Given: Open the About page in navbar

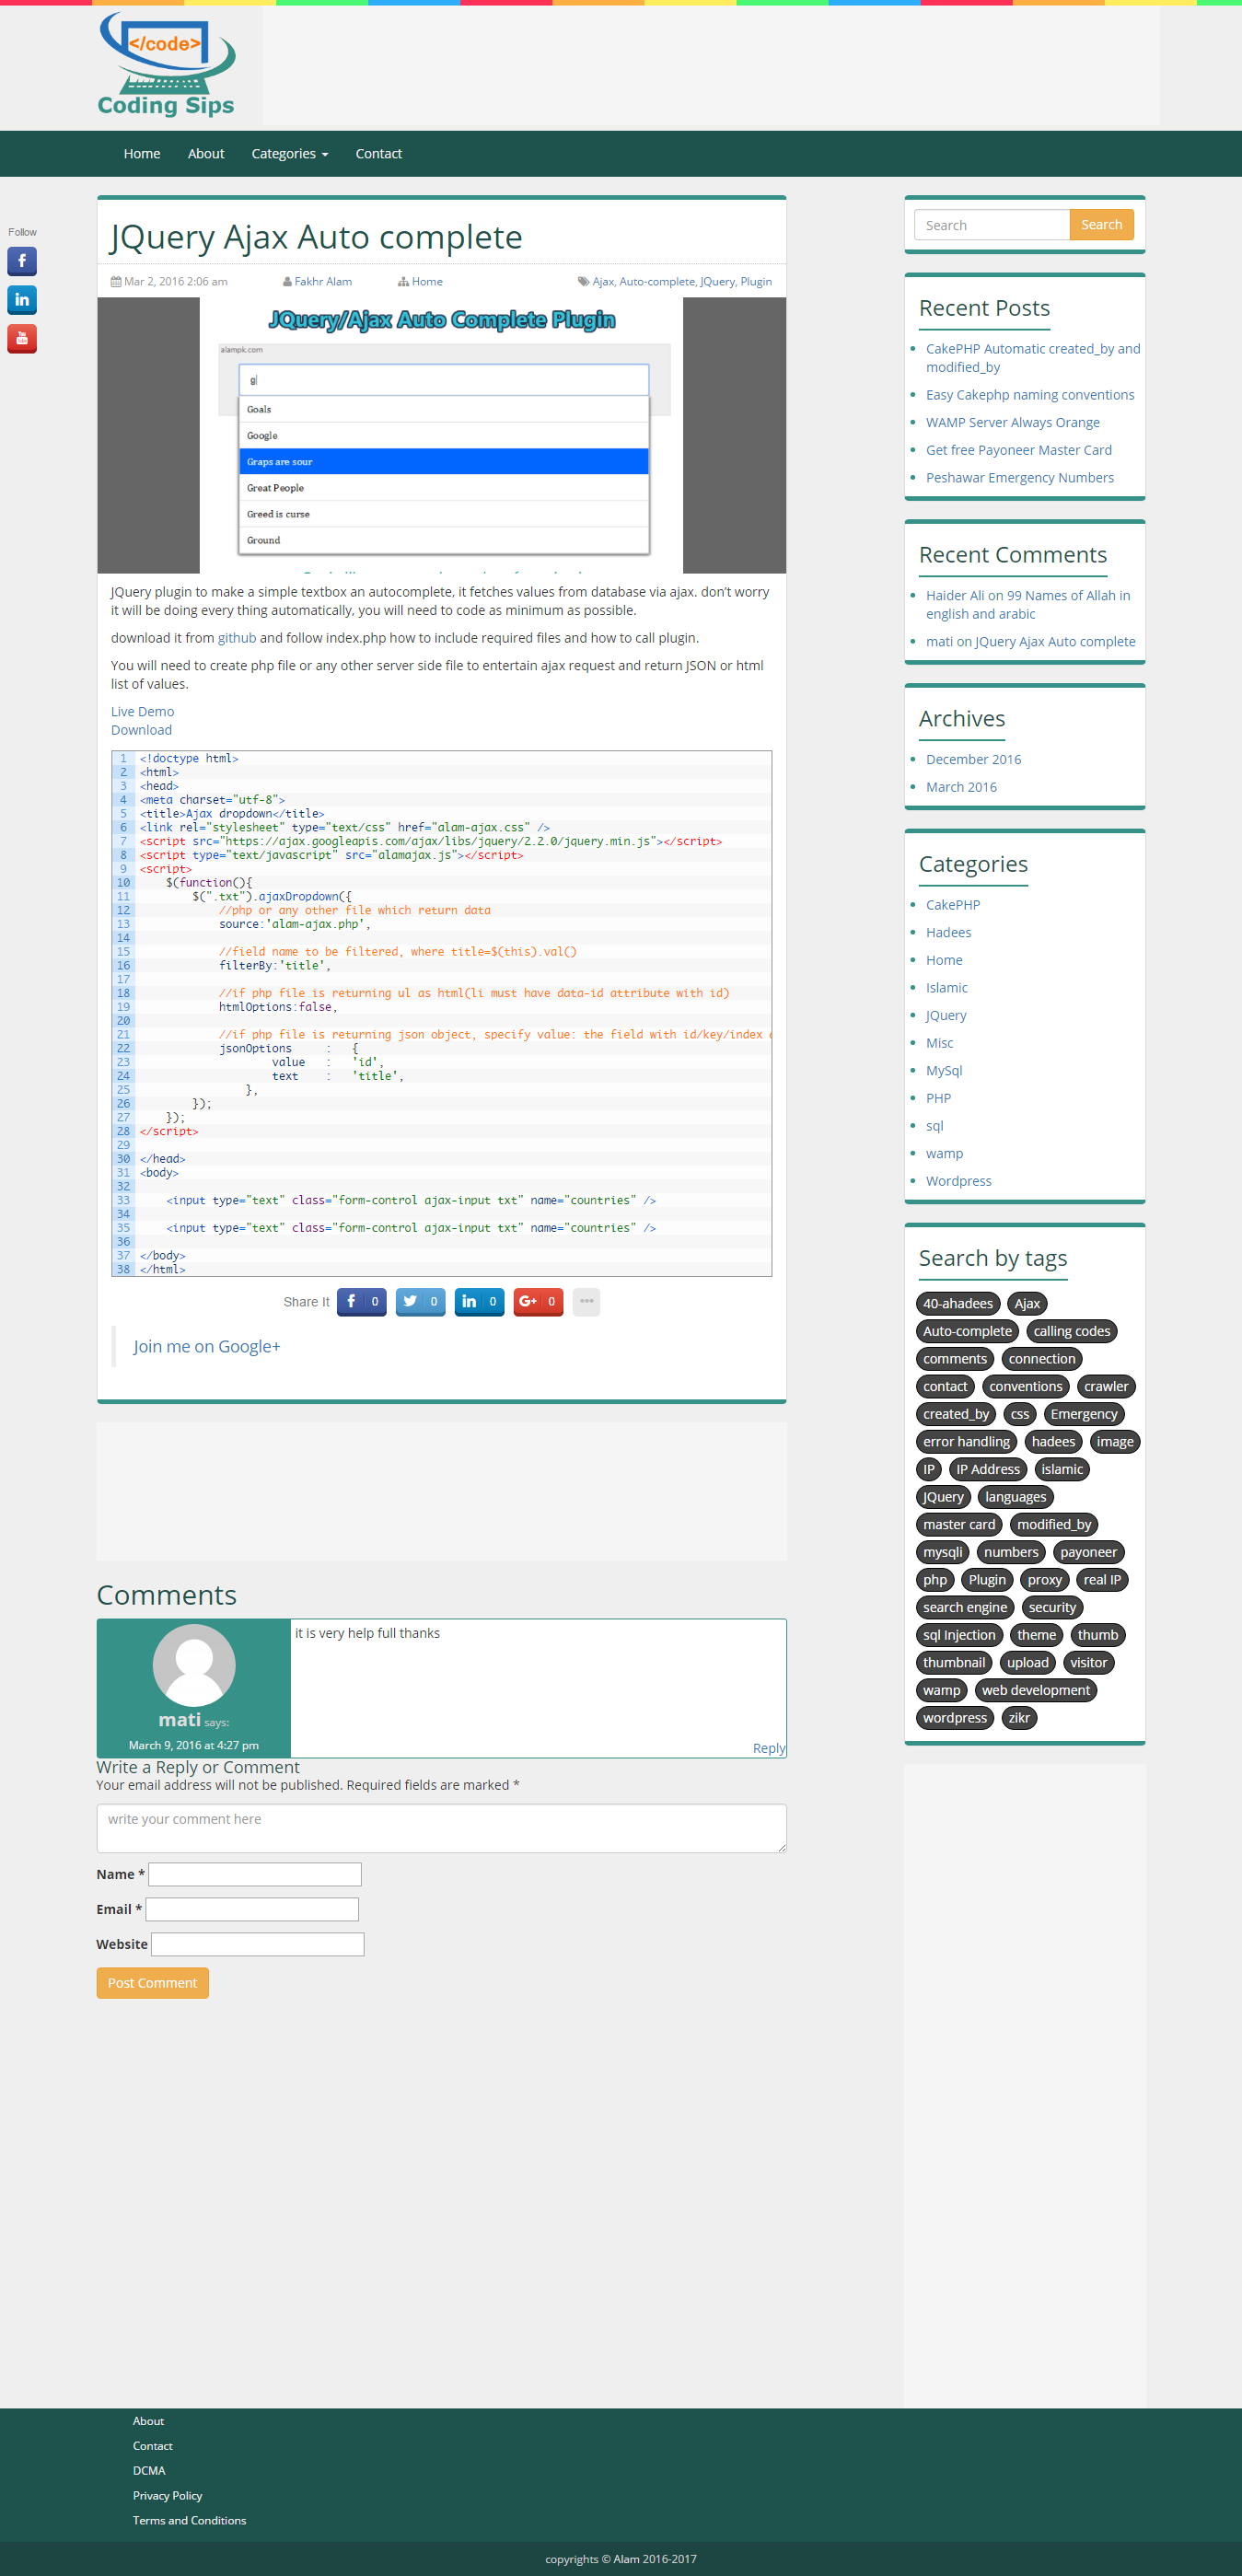Looking at the screenshot, I should [206, 153].
